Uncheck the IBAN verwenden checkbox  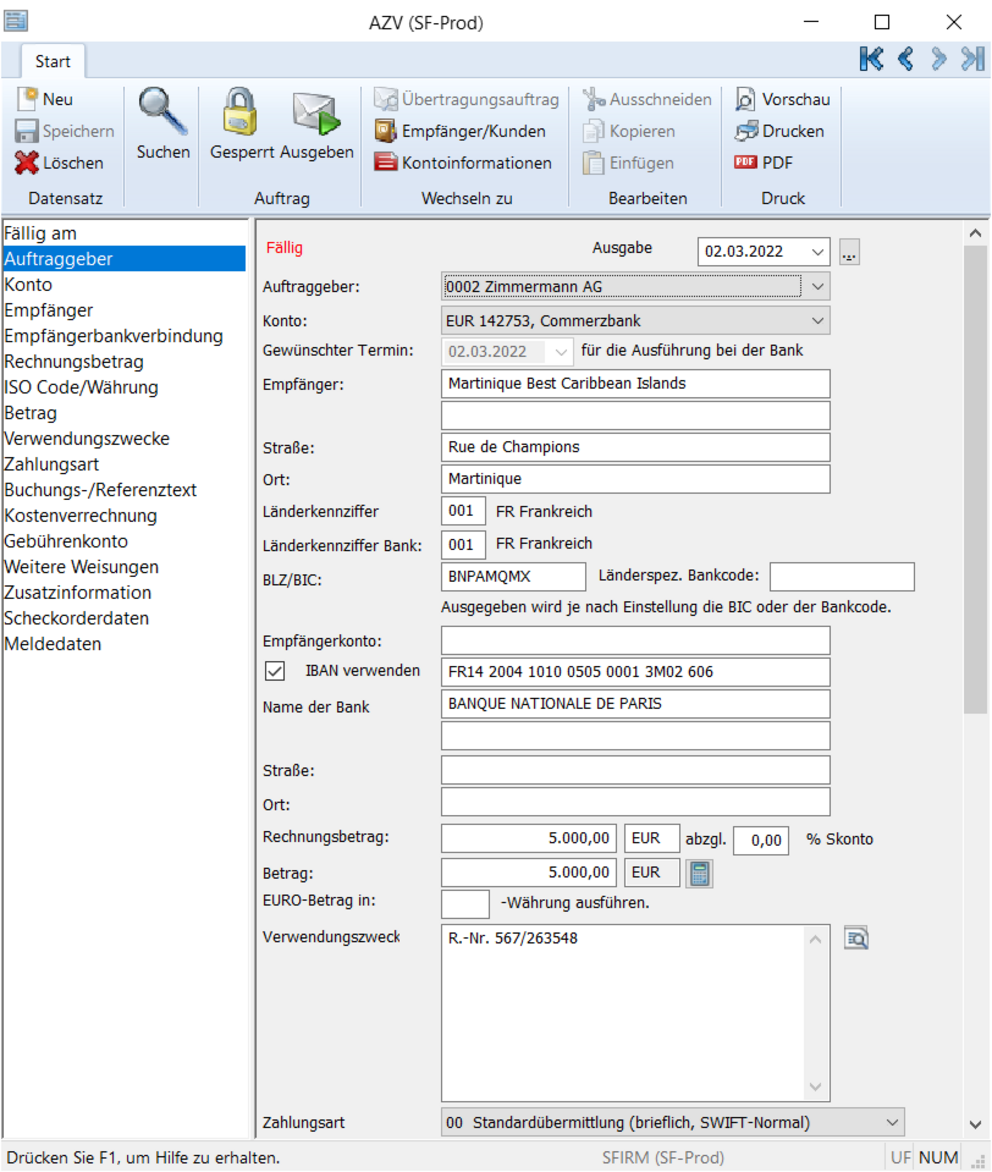pos(274,670)
